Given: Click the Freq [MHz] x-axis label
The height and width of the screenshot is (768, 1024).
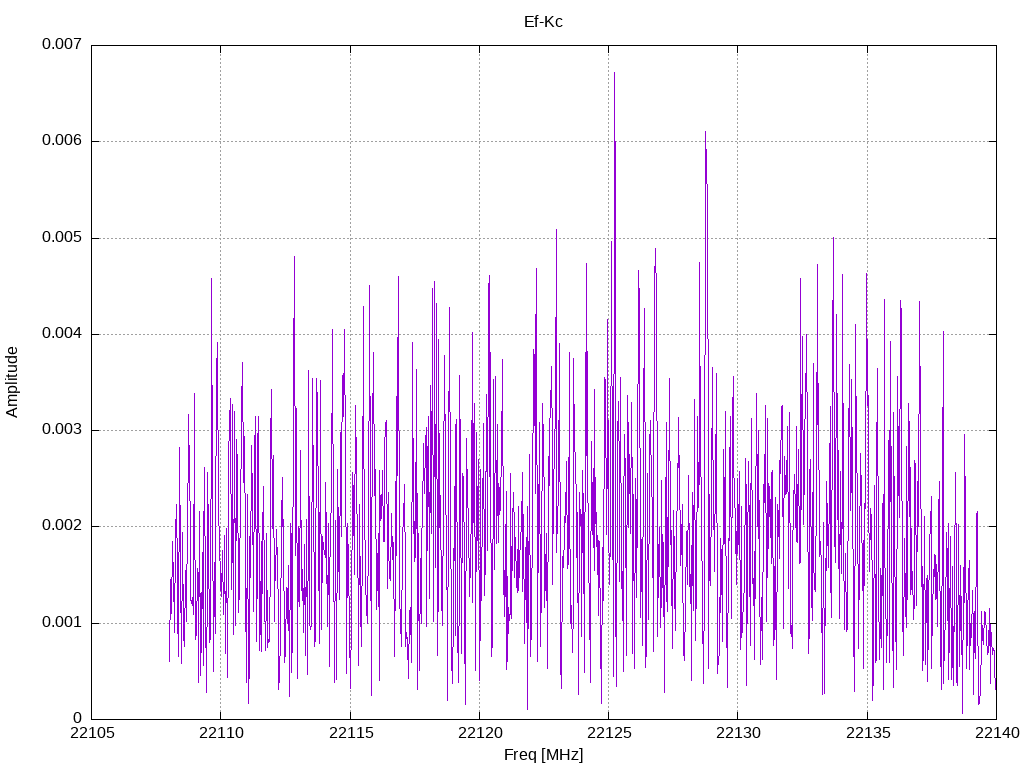Looking at the screenshot, I should (x=543, y=755).
